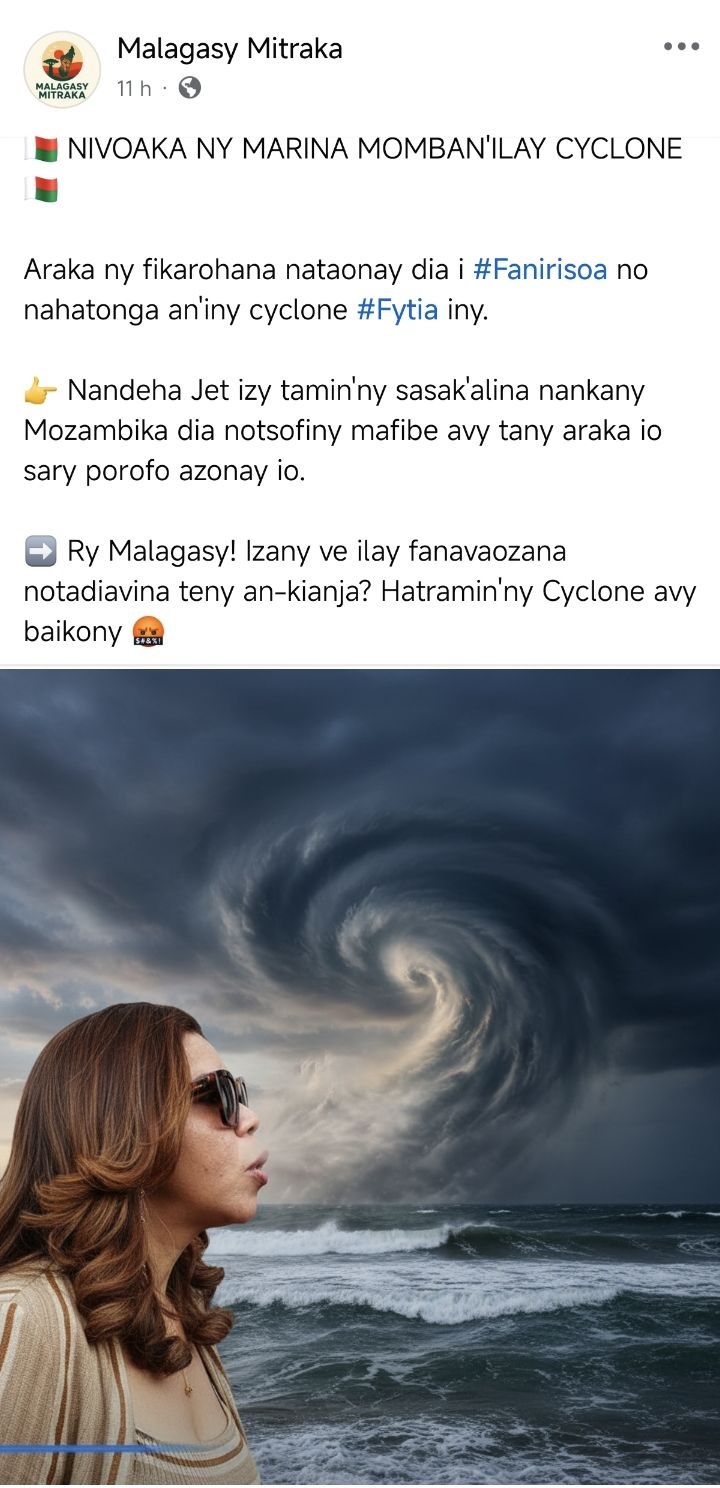Click the 11 h post timestamp

point(134,88)
